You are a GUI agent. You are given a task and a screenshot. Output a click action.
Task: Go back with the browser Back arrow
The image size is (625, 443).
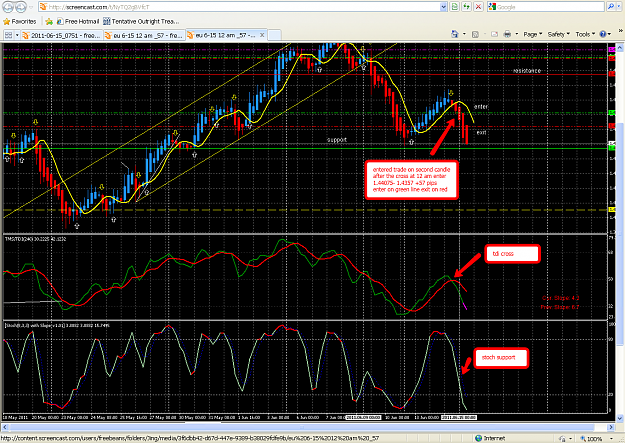point(8,7)
